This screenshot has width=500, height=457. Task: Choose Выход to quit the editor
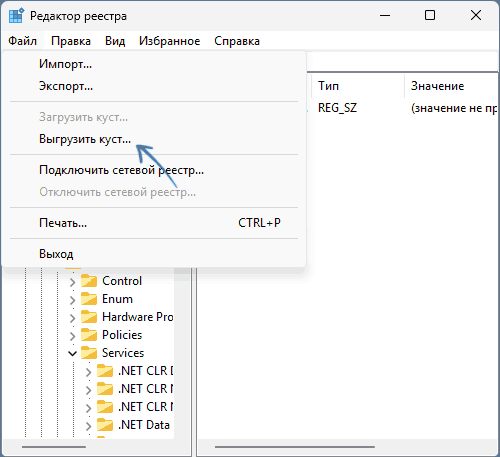pyautogui.click(x=153, y=254)
